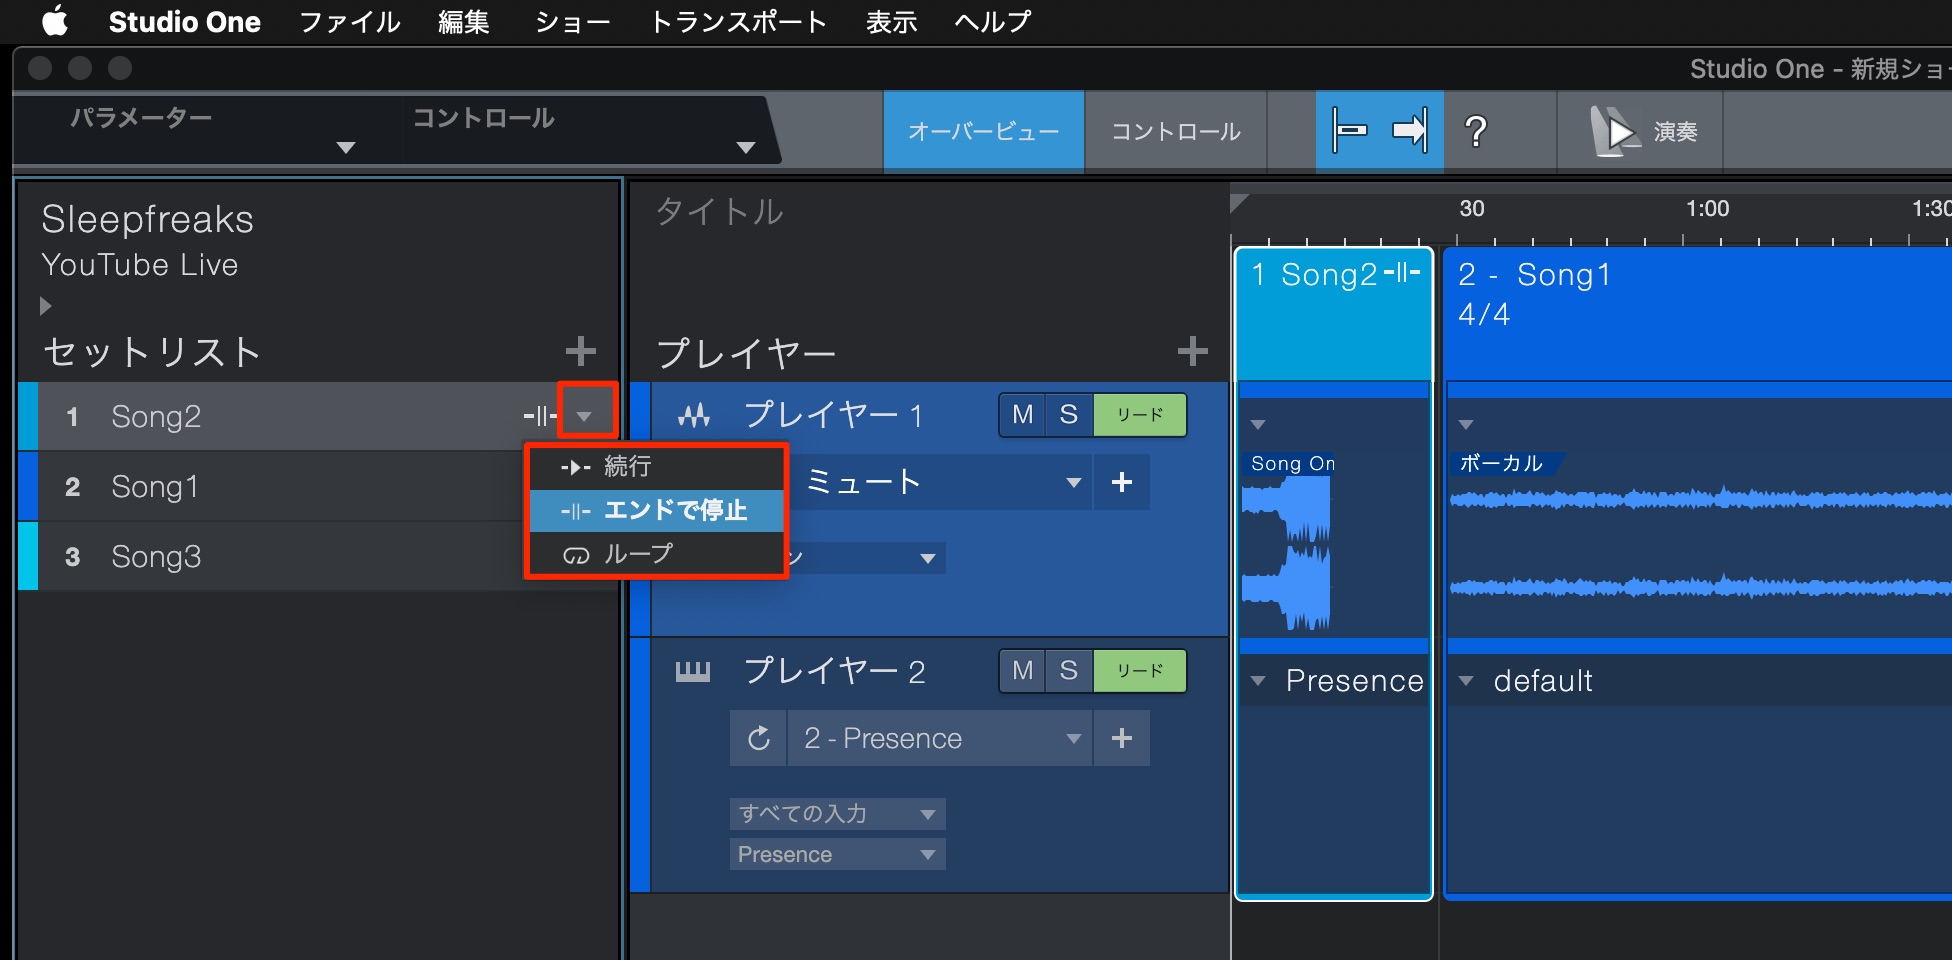Open the トランスポート menu
Image resolution: width=1952 pixels, height=960 pixels.
[x=738, y=22]
